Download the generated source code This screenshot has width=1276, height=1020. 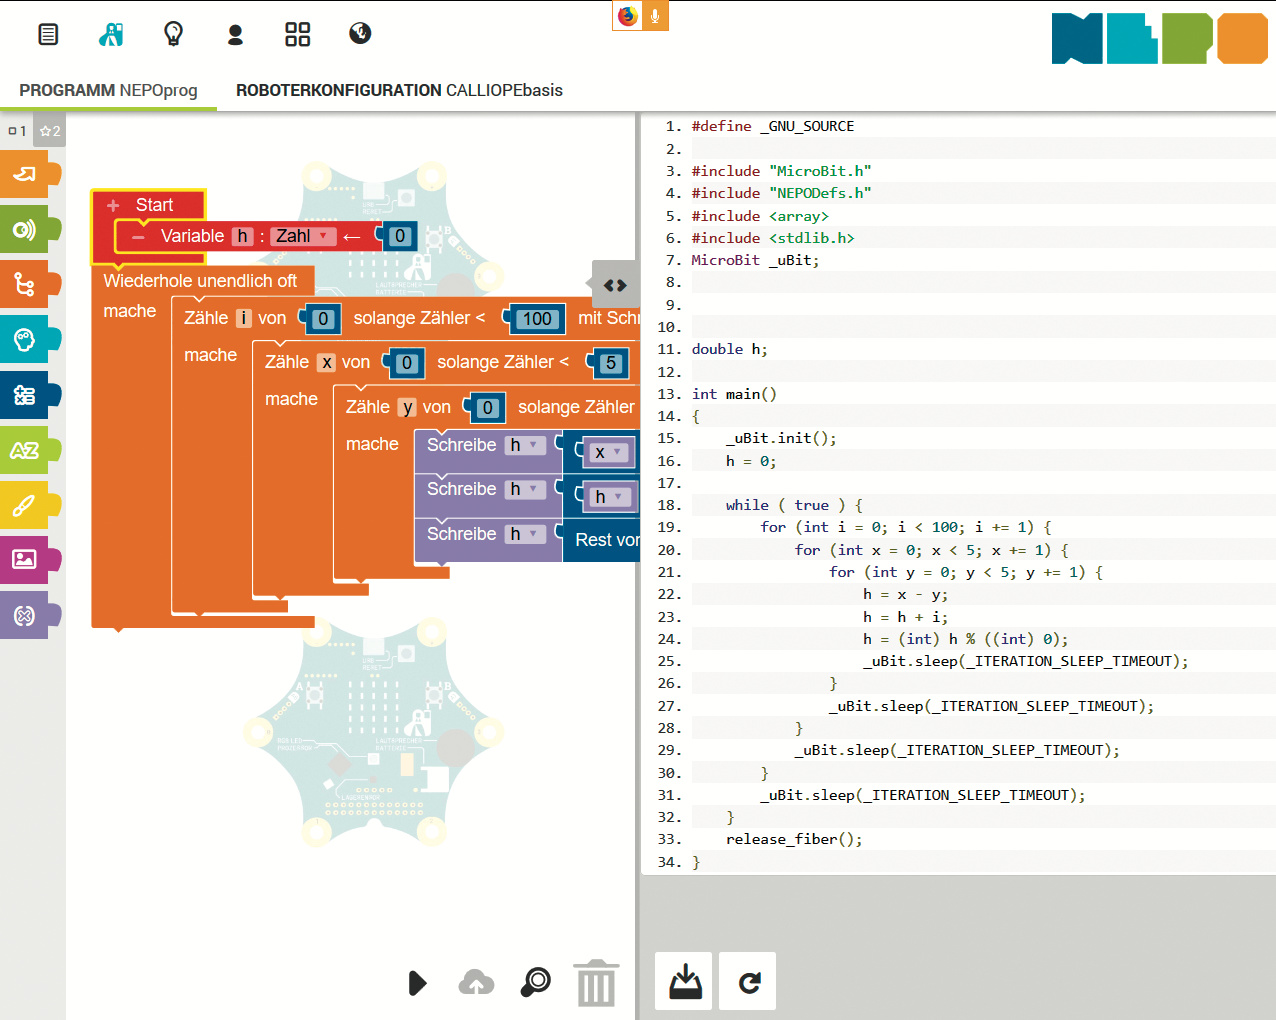tap(685, 982)
